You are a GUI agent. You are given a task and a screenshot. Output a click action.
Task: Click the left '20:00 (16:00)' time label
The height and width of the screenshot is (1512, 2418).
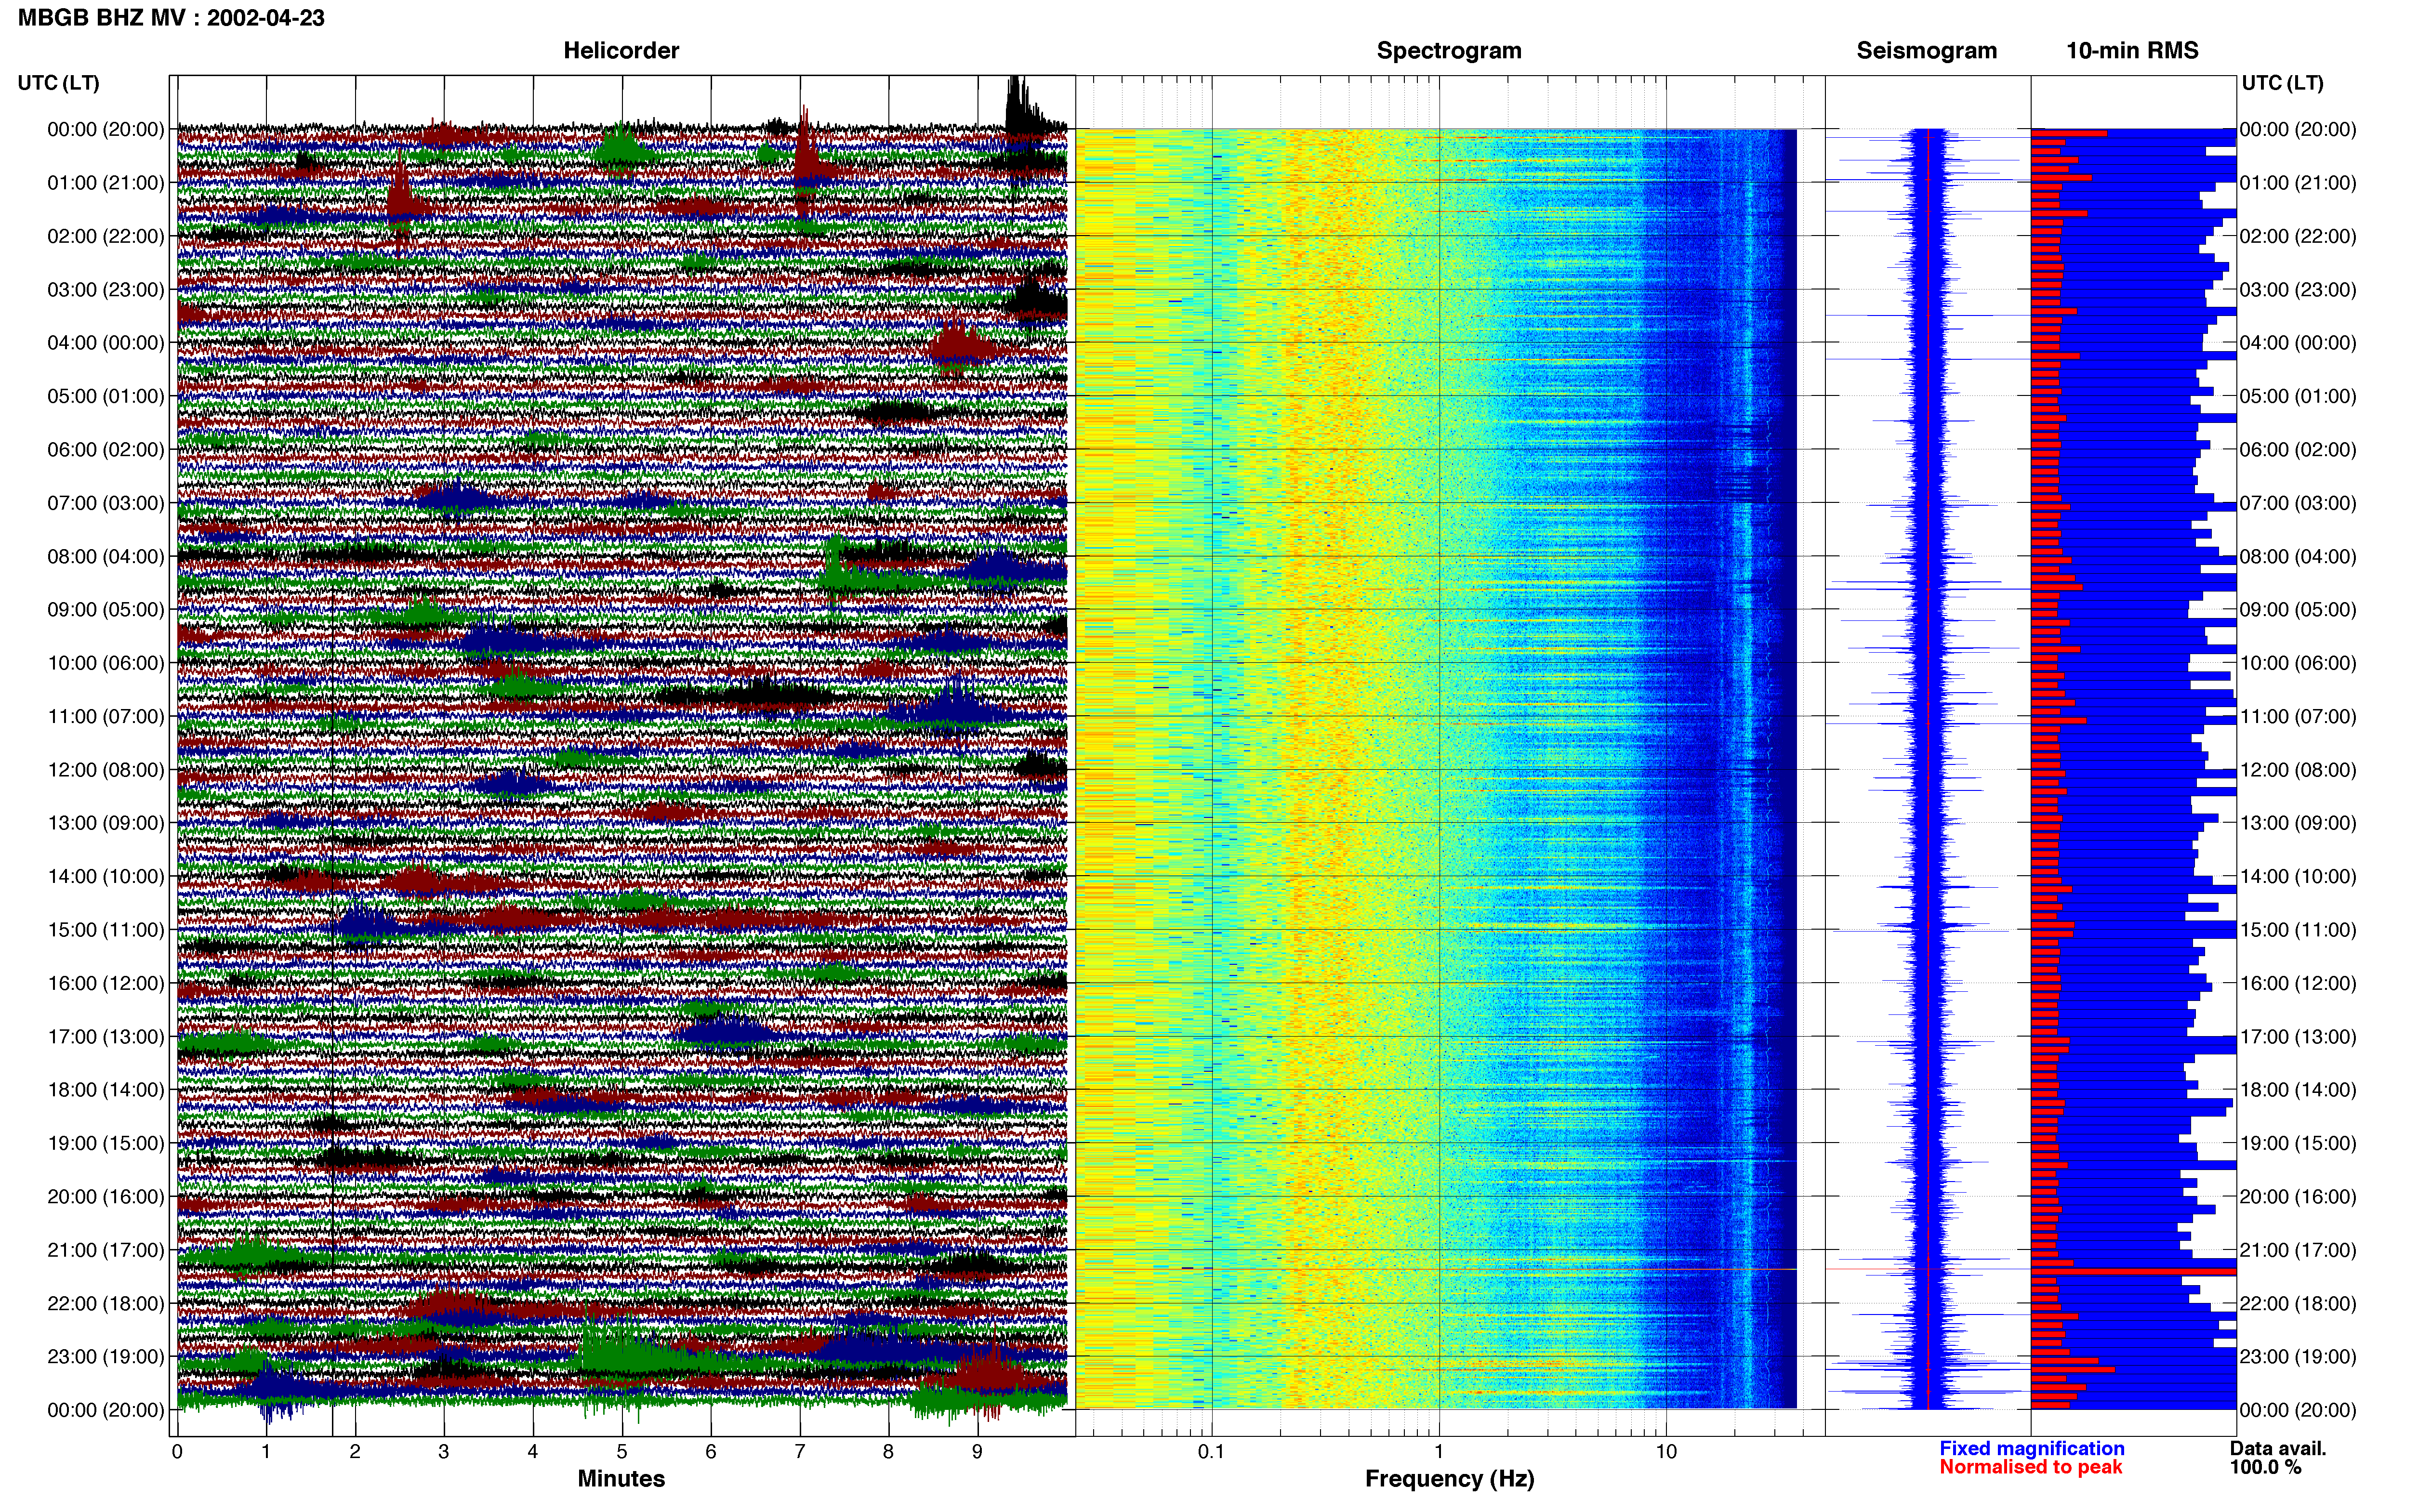pyautogui.click(x=105, y=1197)
